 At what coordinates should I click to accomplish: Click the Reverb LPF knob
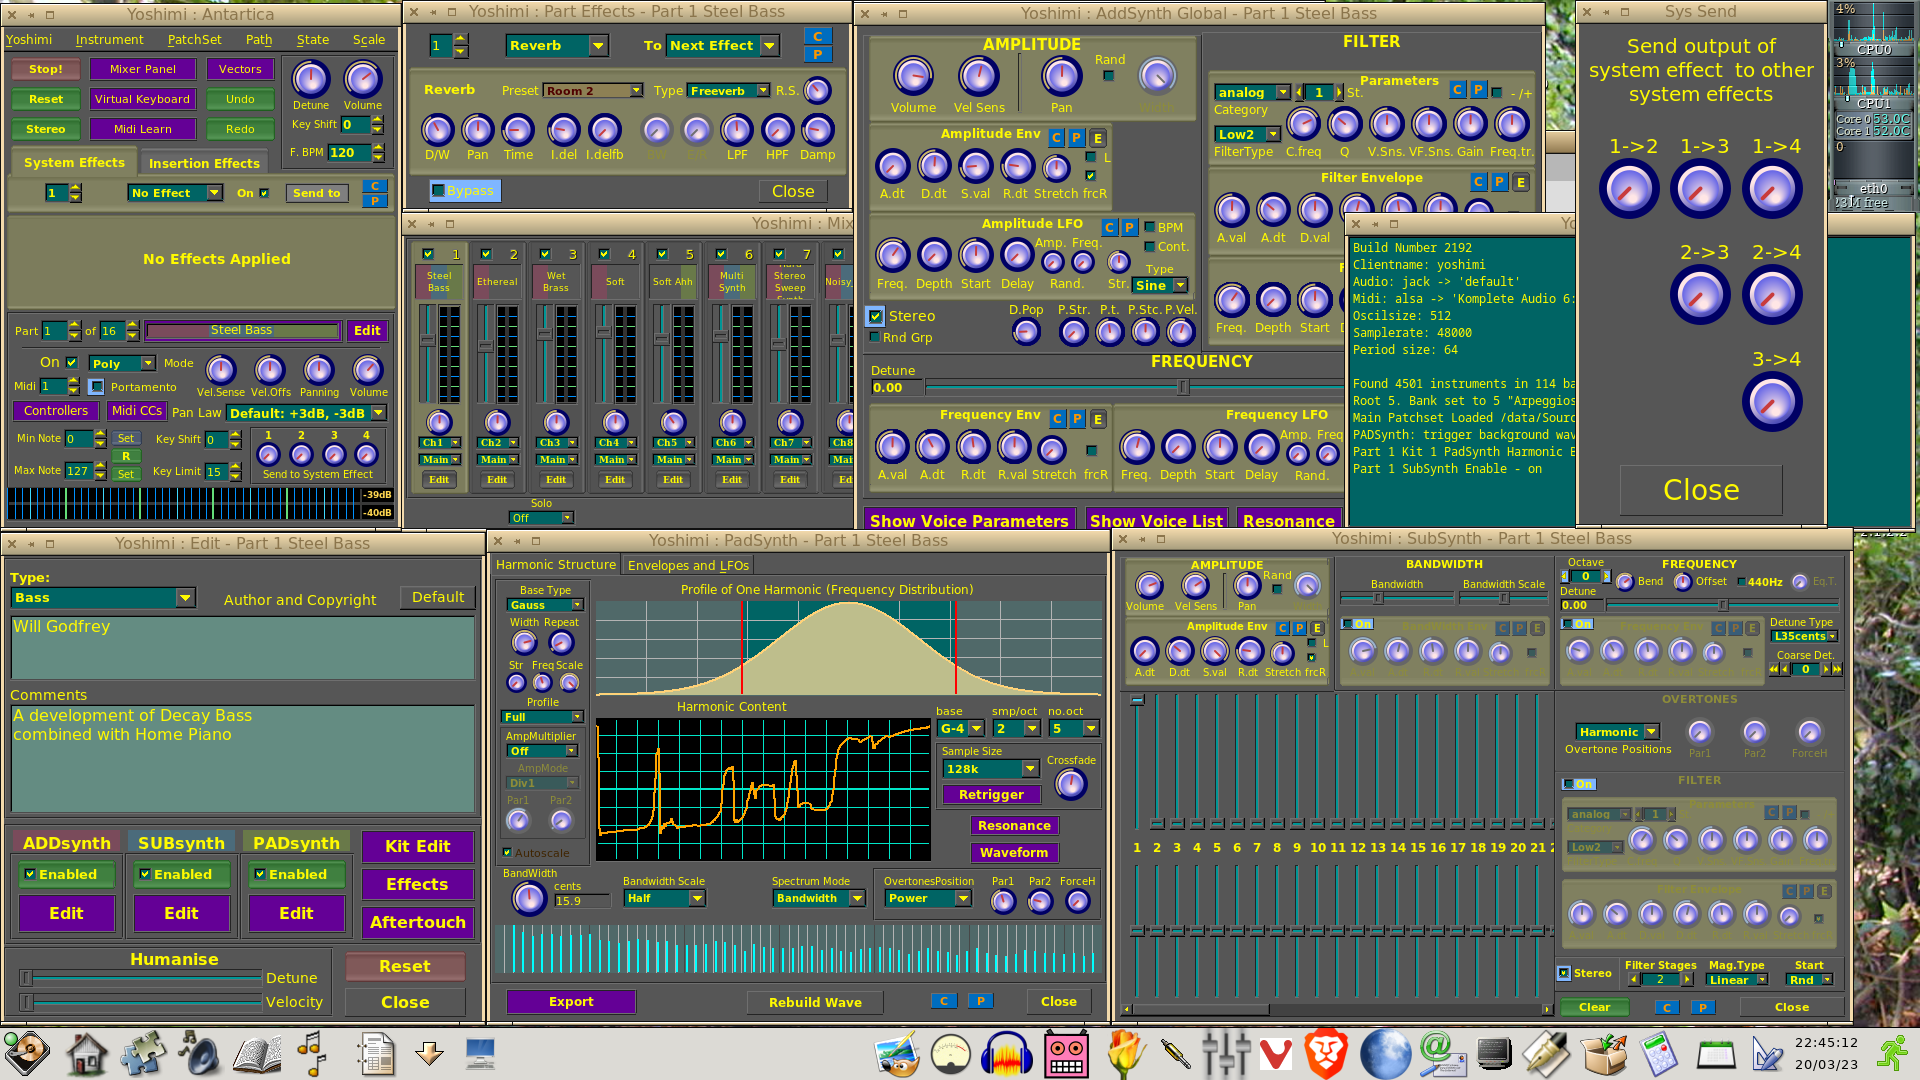737,130
